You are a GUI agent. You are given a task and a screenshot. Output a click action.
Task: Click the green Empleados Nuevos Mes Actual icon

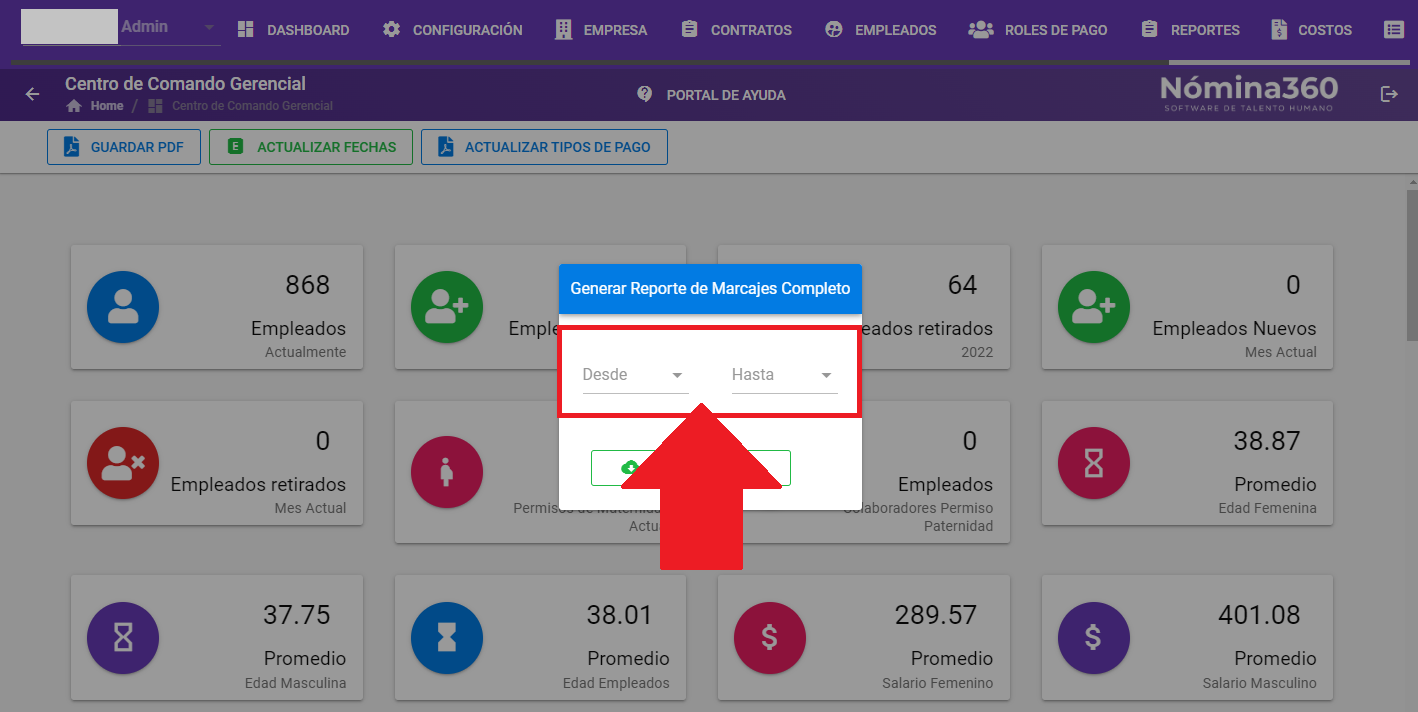(1094, 307)
